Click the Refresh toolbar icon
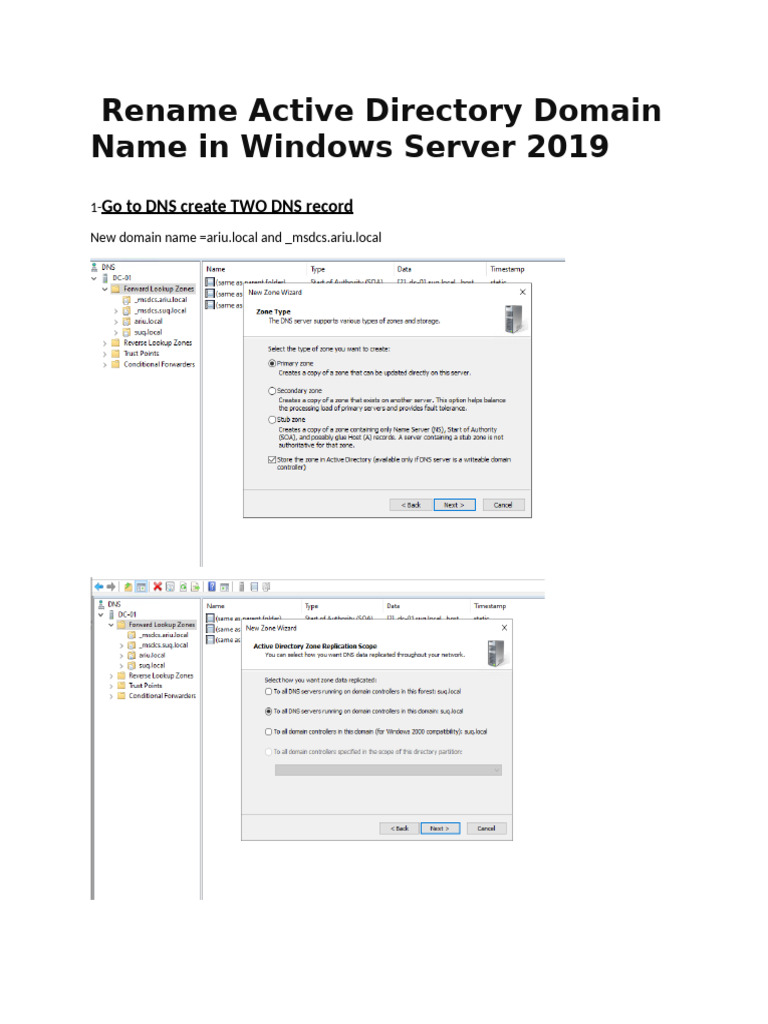 pos(184,587)
